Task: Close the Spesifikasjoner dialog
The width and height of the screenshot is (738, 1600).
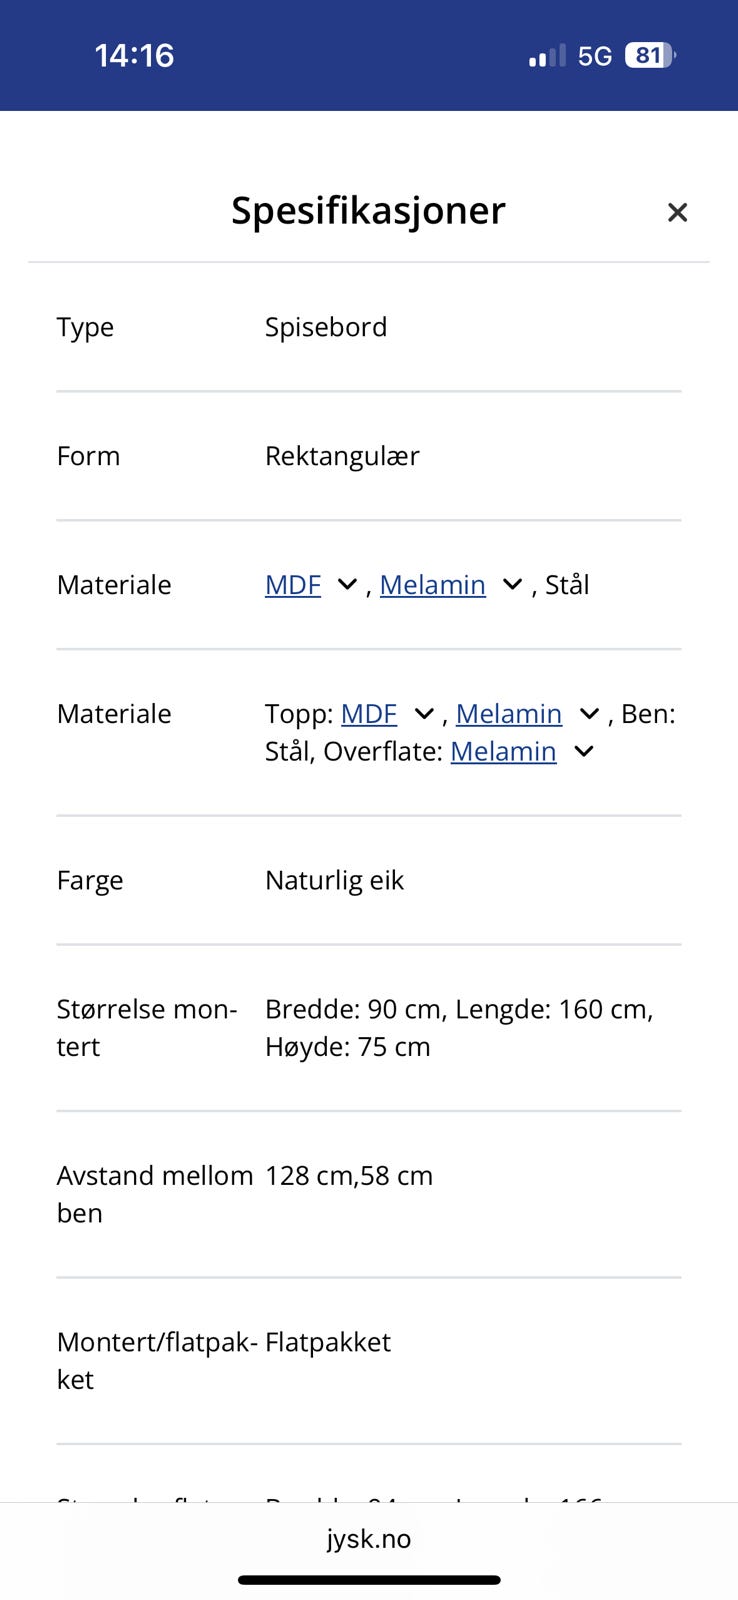Action: (x=677, y=212)
